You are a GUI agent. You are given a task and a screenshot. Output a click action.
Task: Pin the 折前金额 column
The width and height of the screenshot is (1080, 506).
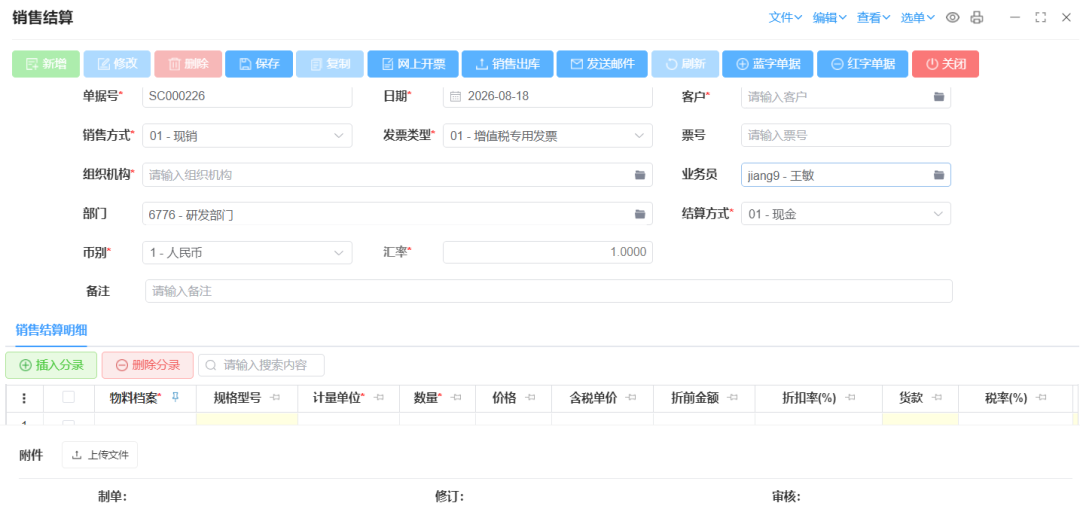click(733, 397)
